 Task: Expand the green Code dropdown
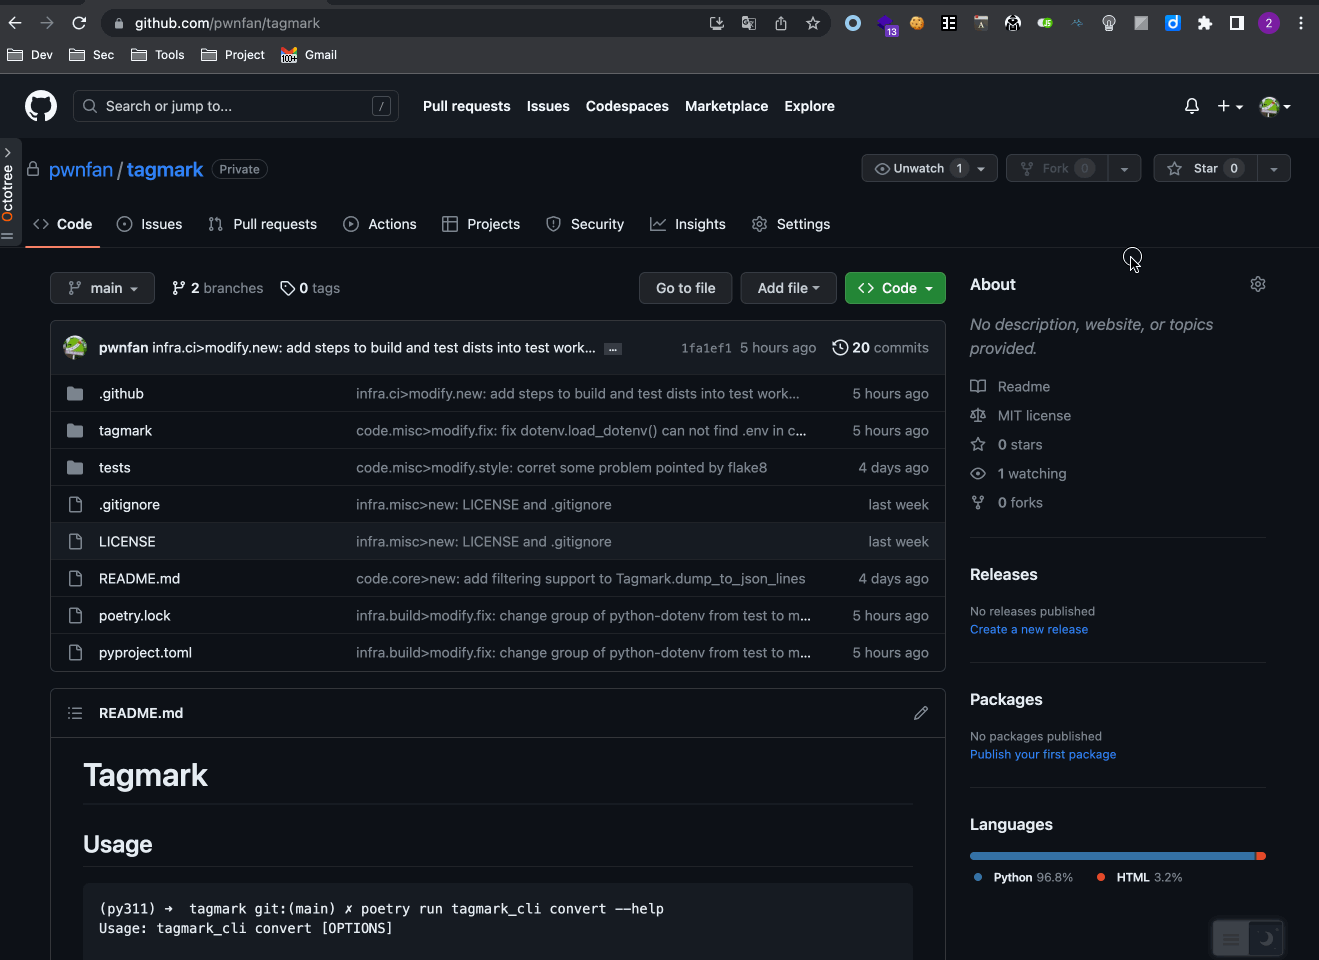tap(895, 288)
